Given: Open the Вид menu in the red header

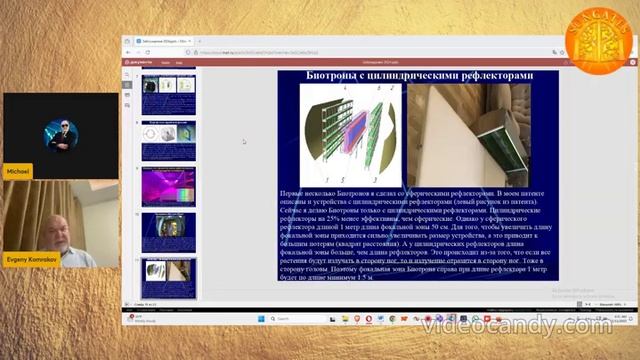Looking at the screenshot, I should coord(179,62).
